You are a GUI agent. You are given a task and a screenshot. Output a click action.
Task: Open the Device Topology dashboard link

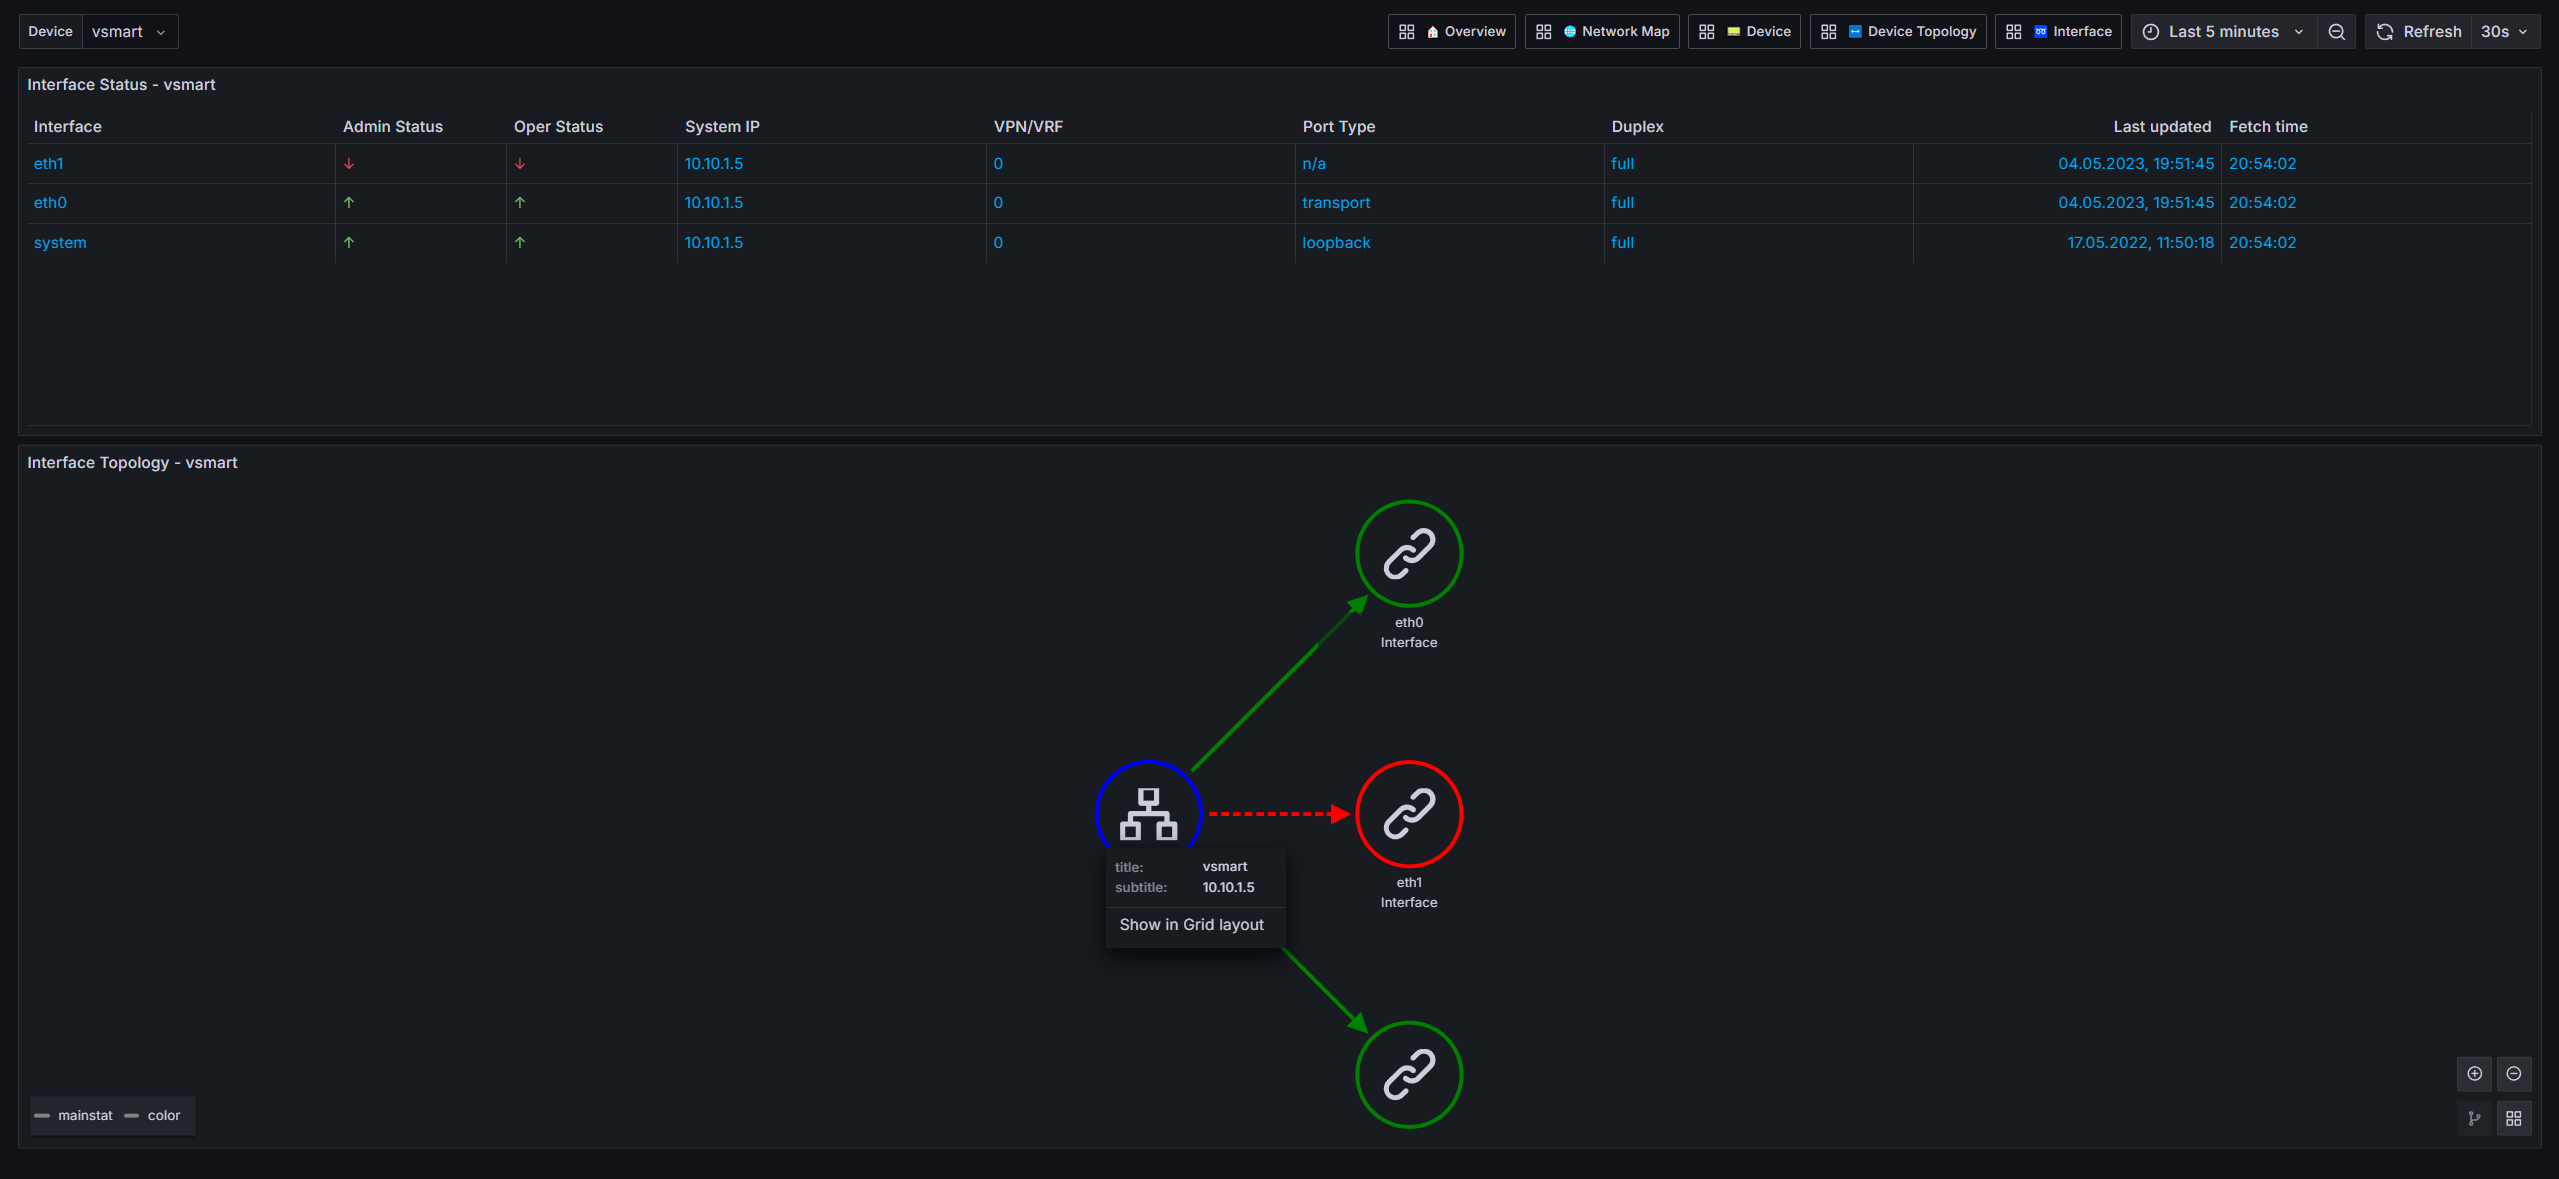[1898, 32]
